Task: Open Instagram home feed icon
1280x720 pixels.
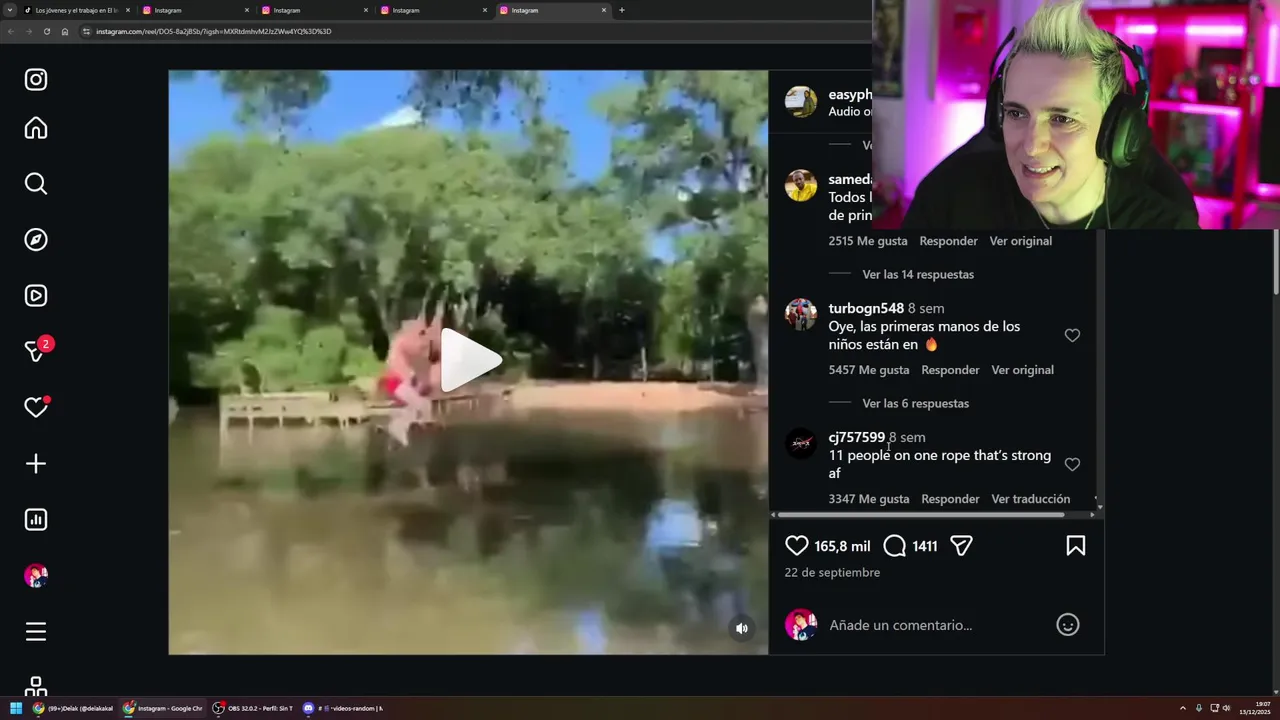Action: point(36,128)
